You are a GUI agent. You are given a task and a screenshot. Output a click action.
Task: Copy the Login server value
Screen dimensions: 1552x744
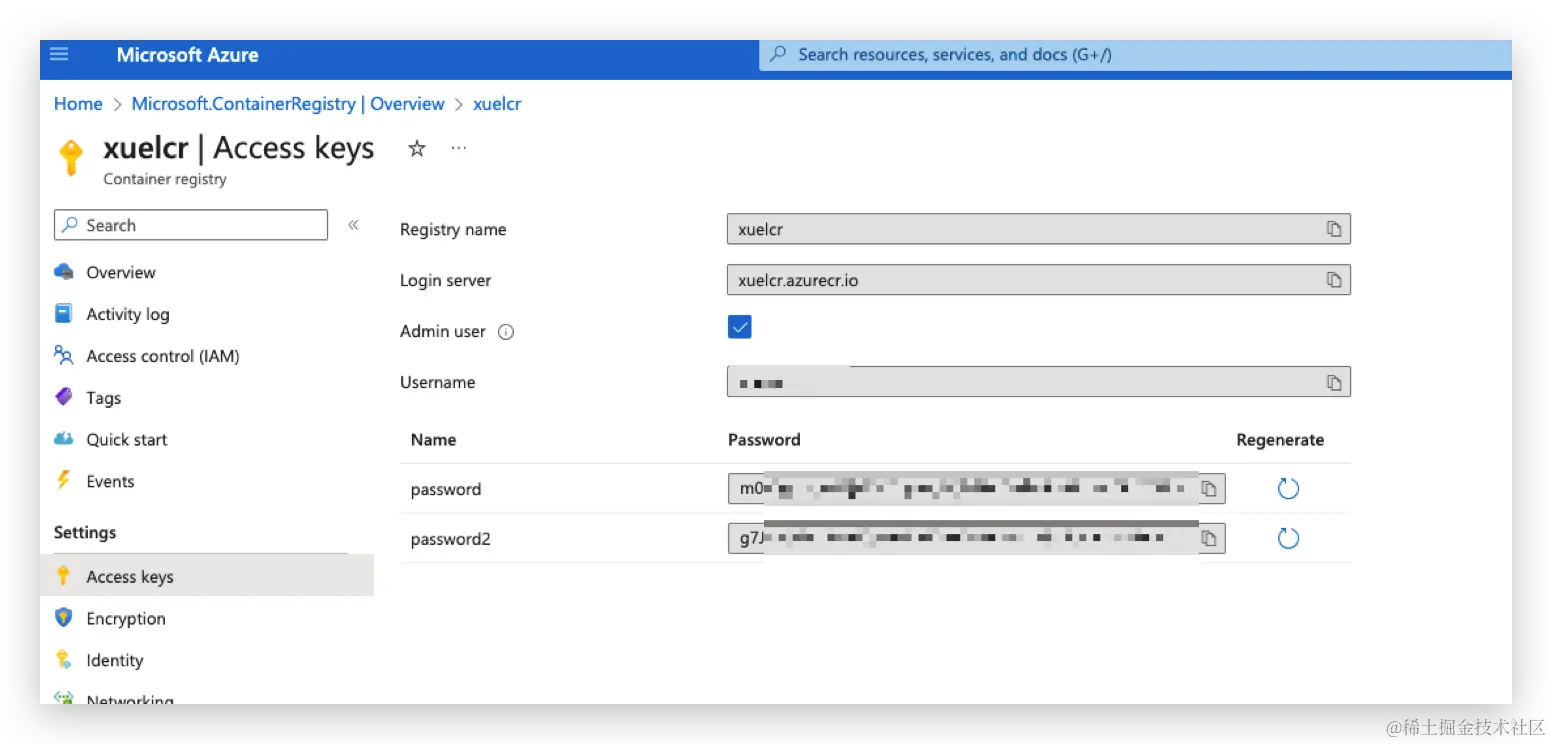(x=1334, y=280)
